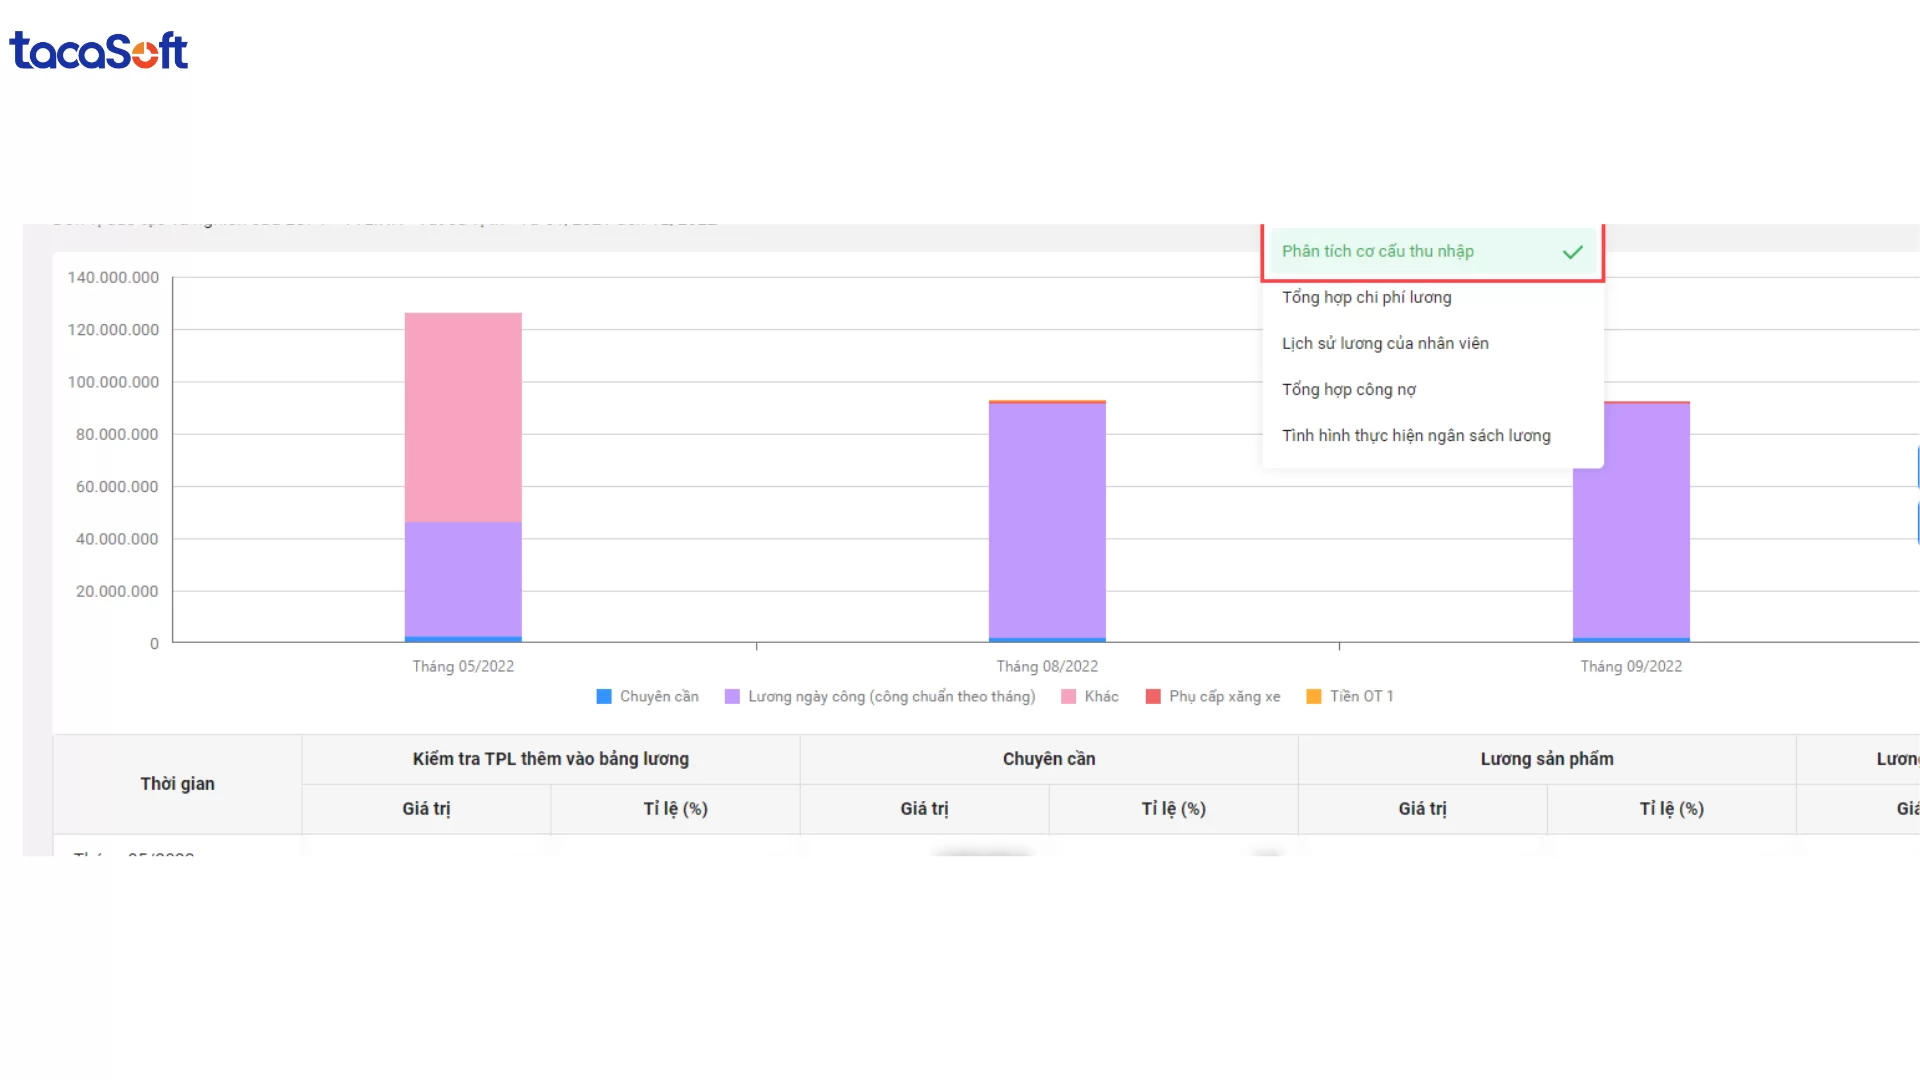1920x1080 pixels.
Task: Choose Lịch sử lương của nhân viên
Action: pyautogui.click(x=1385, y=344)
